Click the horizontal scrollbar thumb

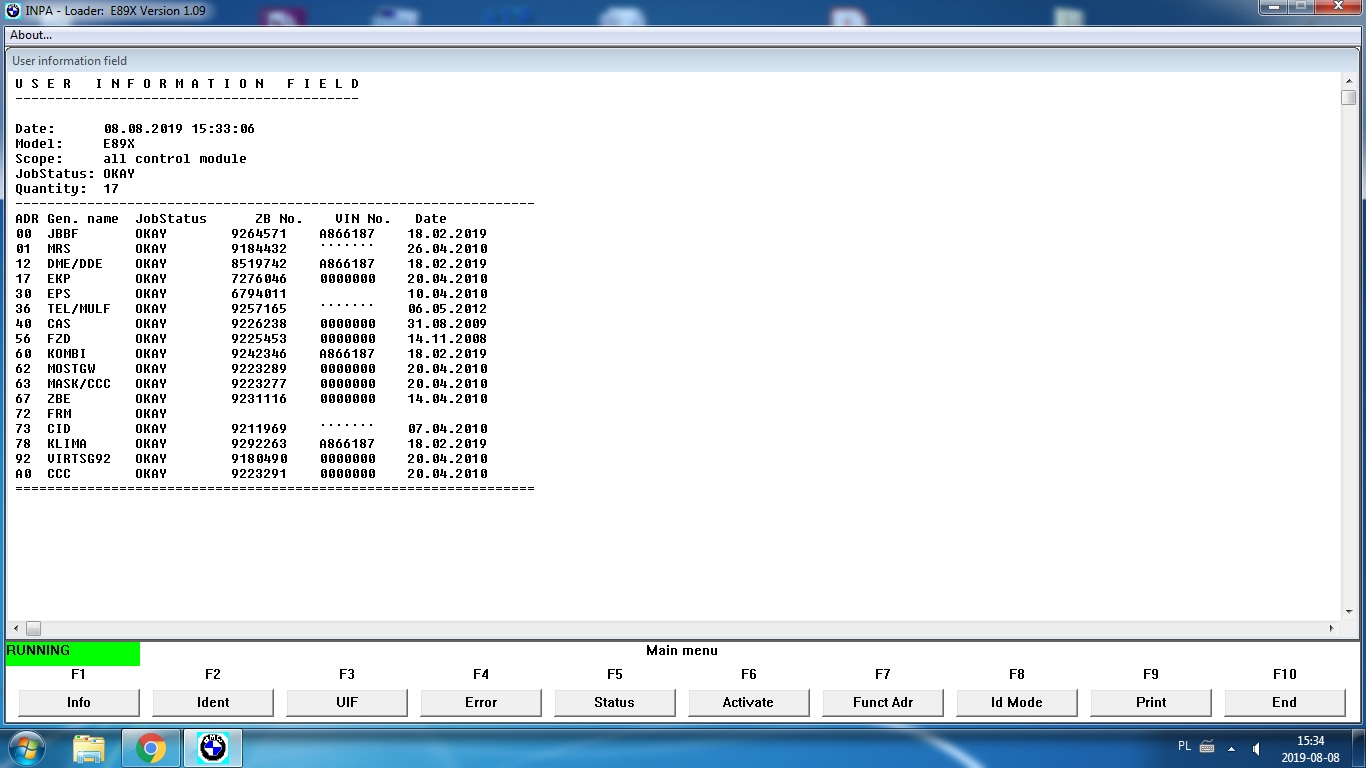coord(33,628)
